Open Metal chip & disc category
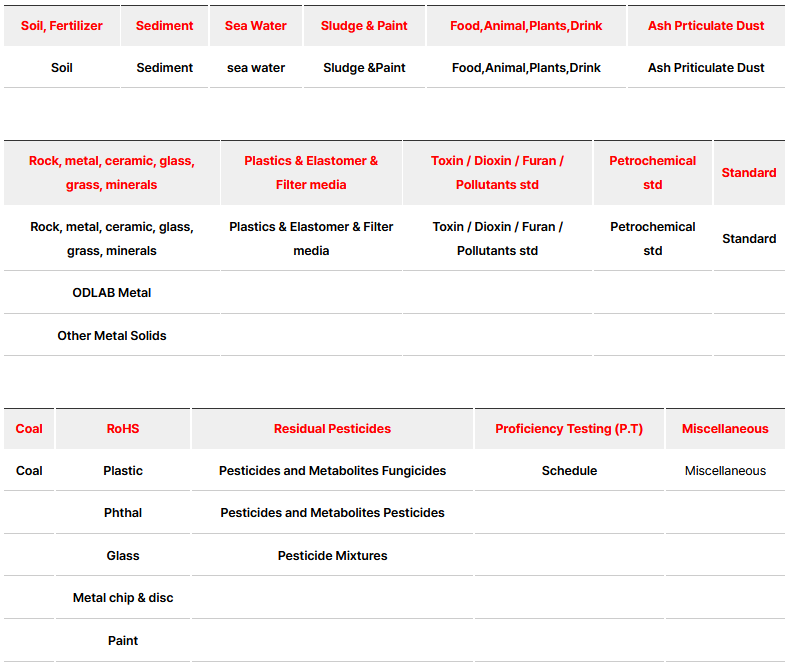This screenshot has width=785, height=667. 123,598
